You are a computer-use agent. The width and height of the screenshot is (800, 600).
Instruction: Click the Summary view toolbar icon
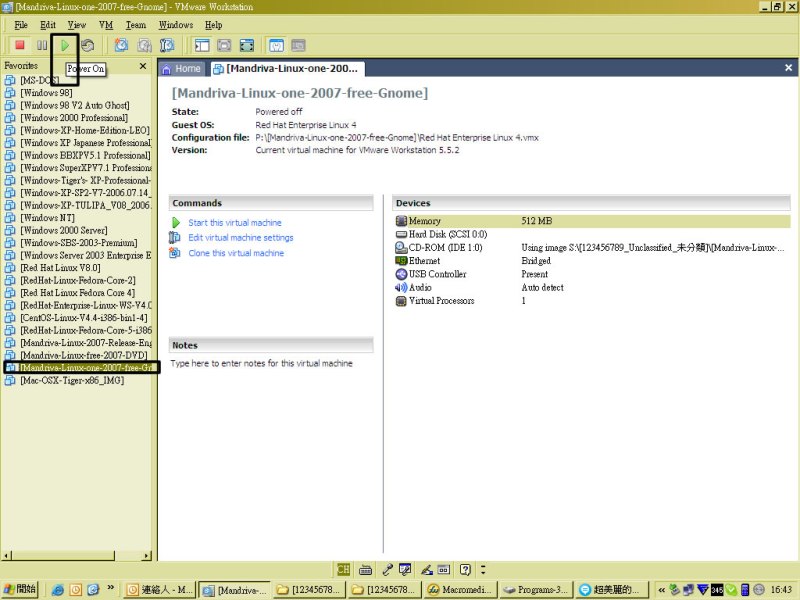coord(277,45)
